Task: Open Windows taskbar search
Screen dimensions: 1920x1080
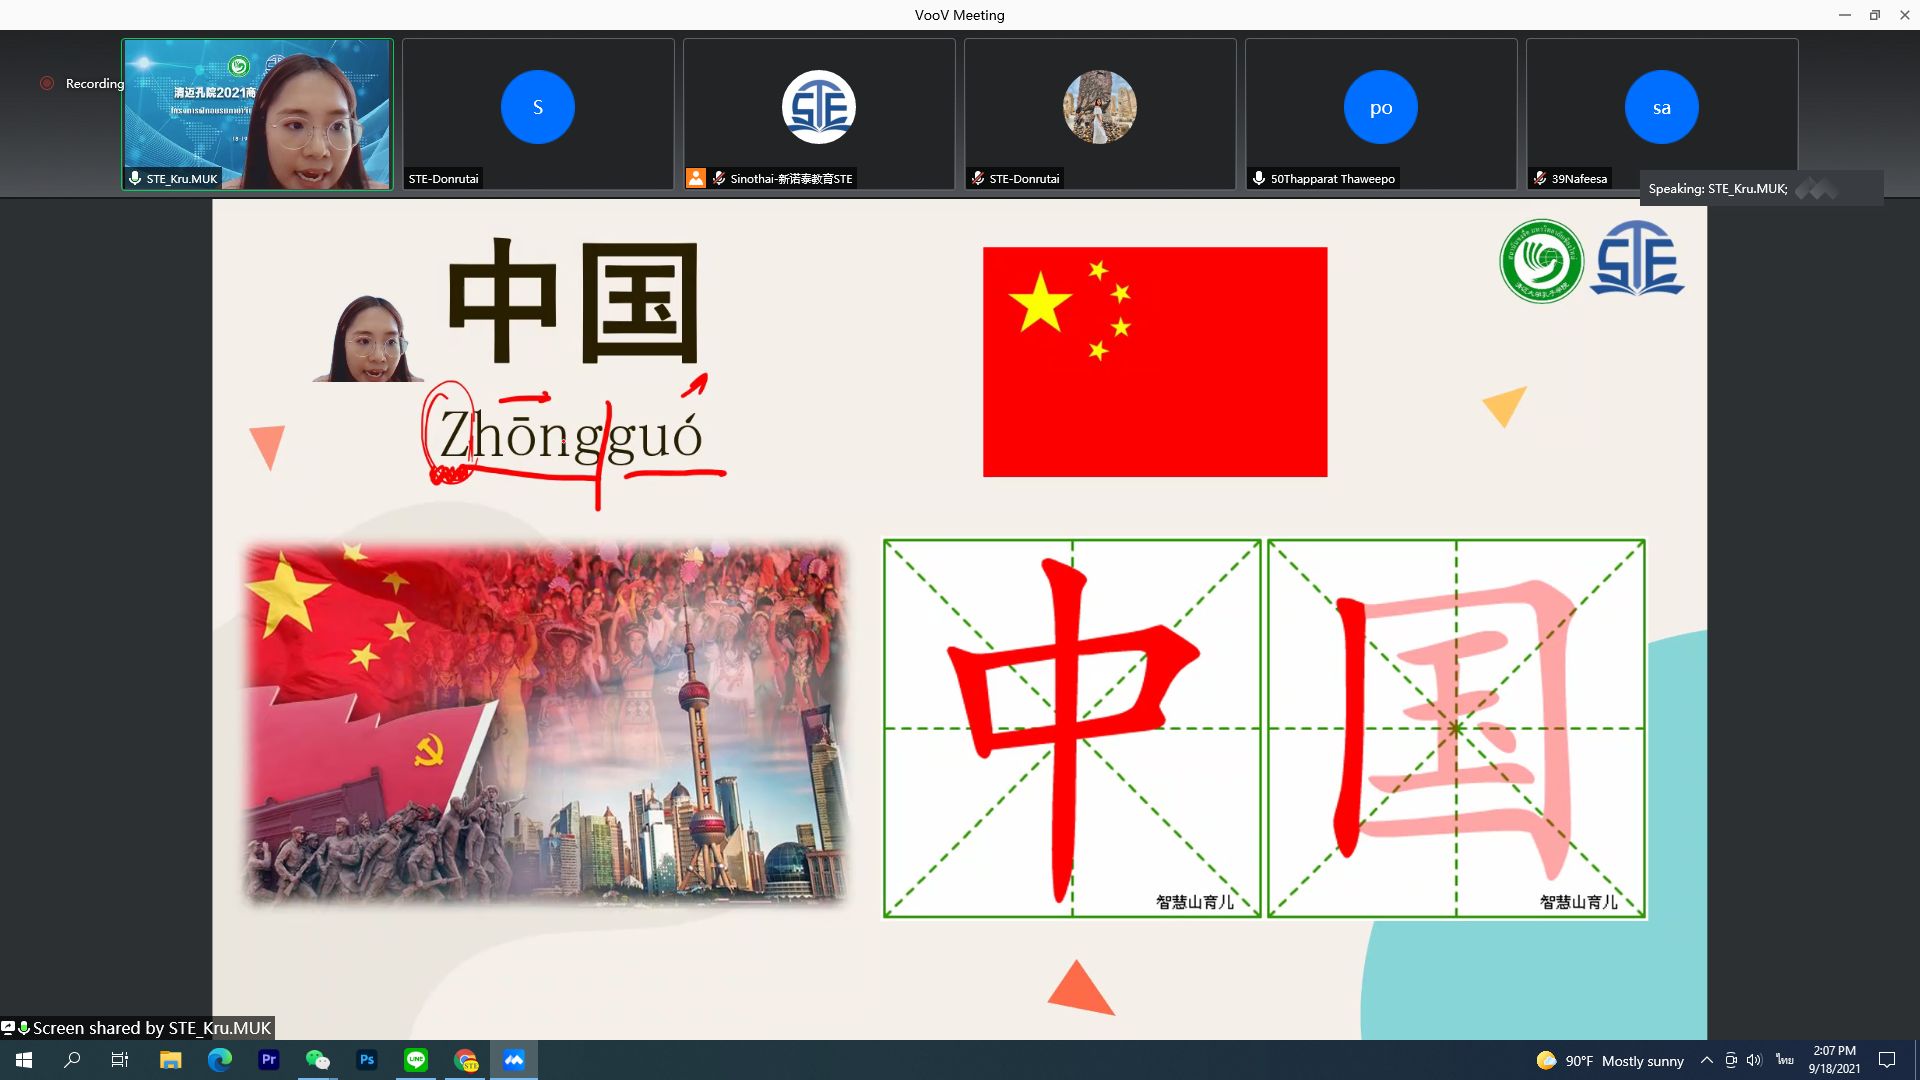Action: (72, 1060)
